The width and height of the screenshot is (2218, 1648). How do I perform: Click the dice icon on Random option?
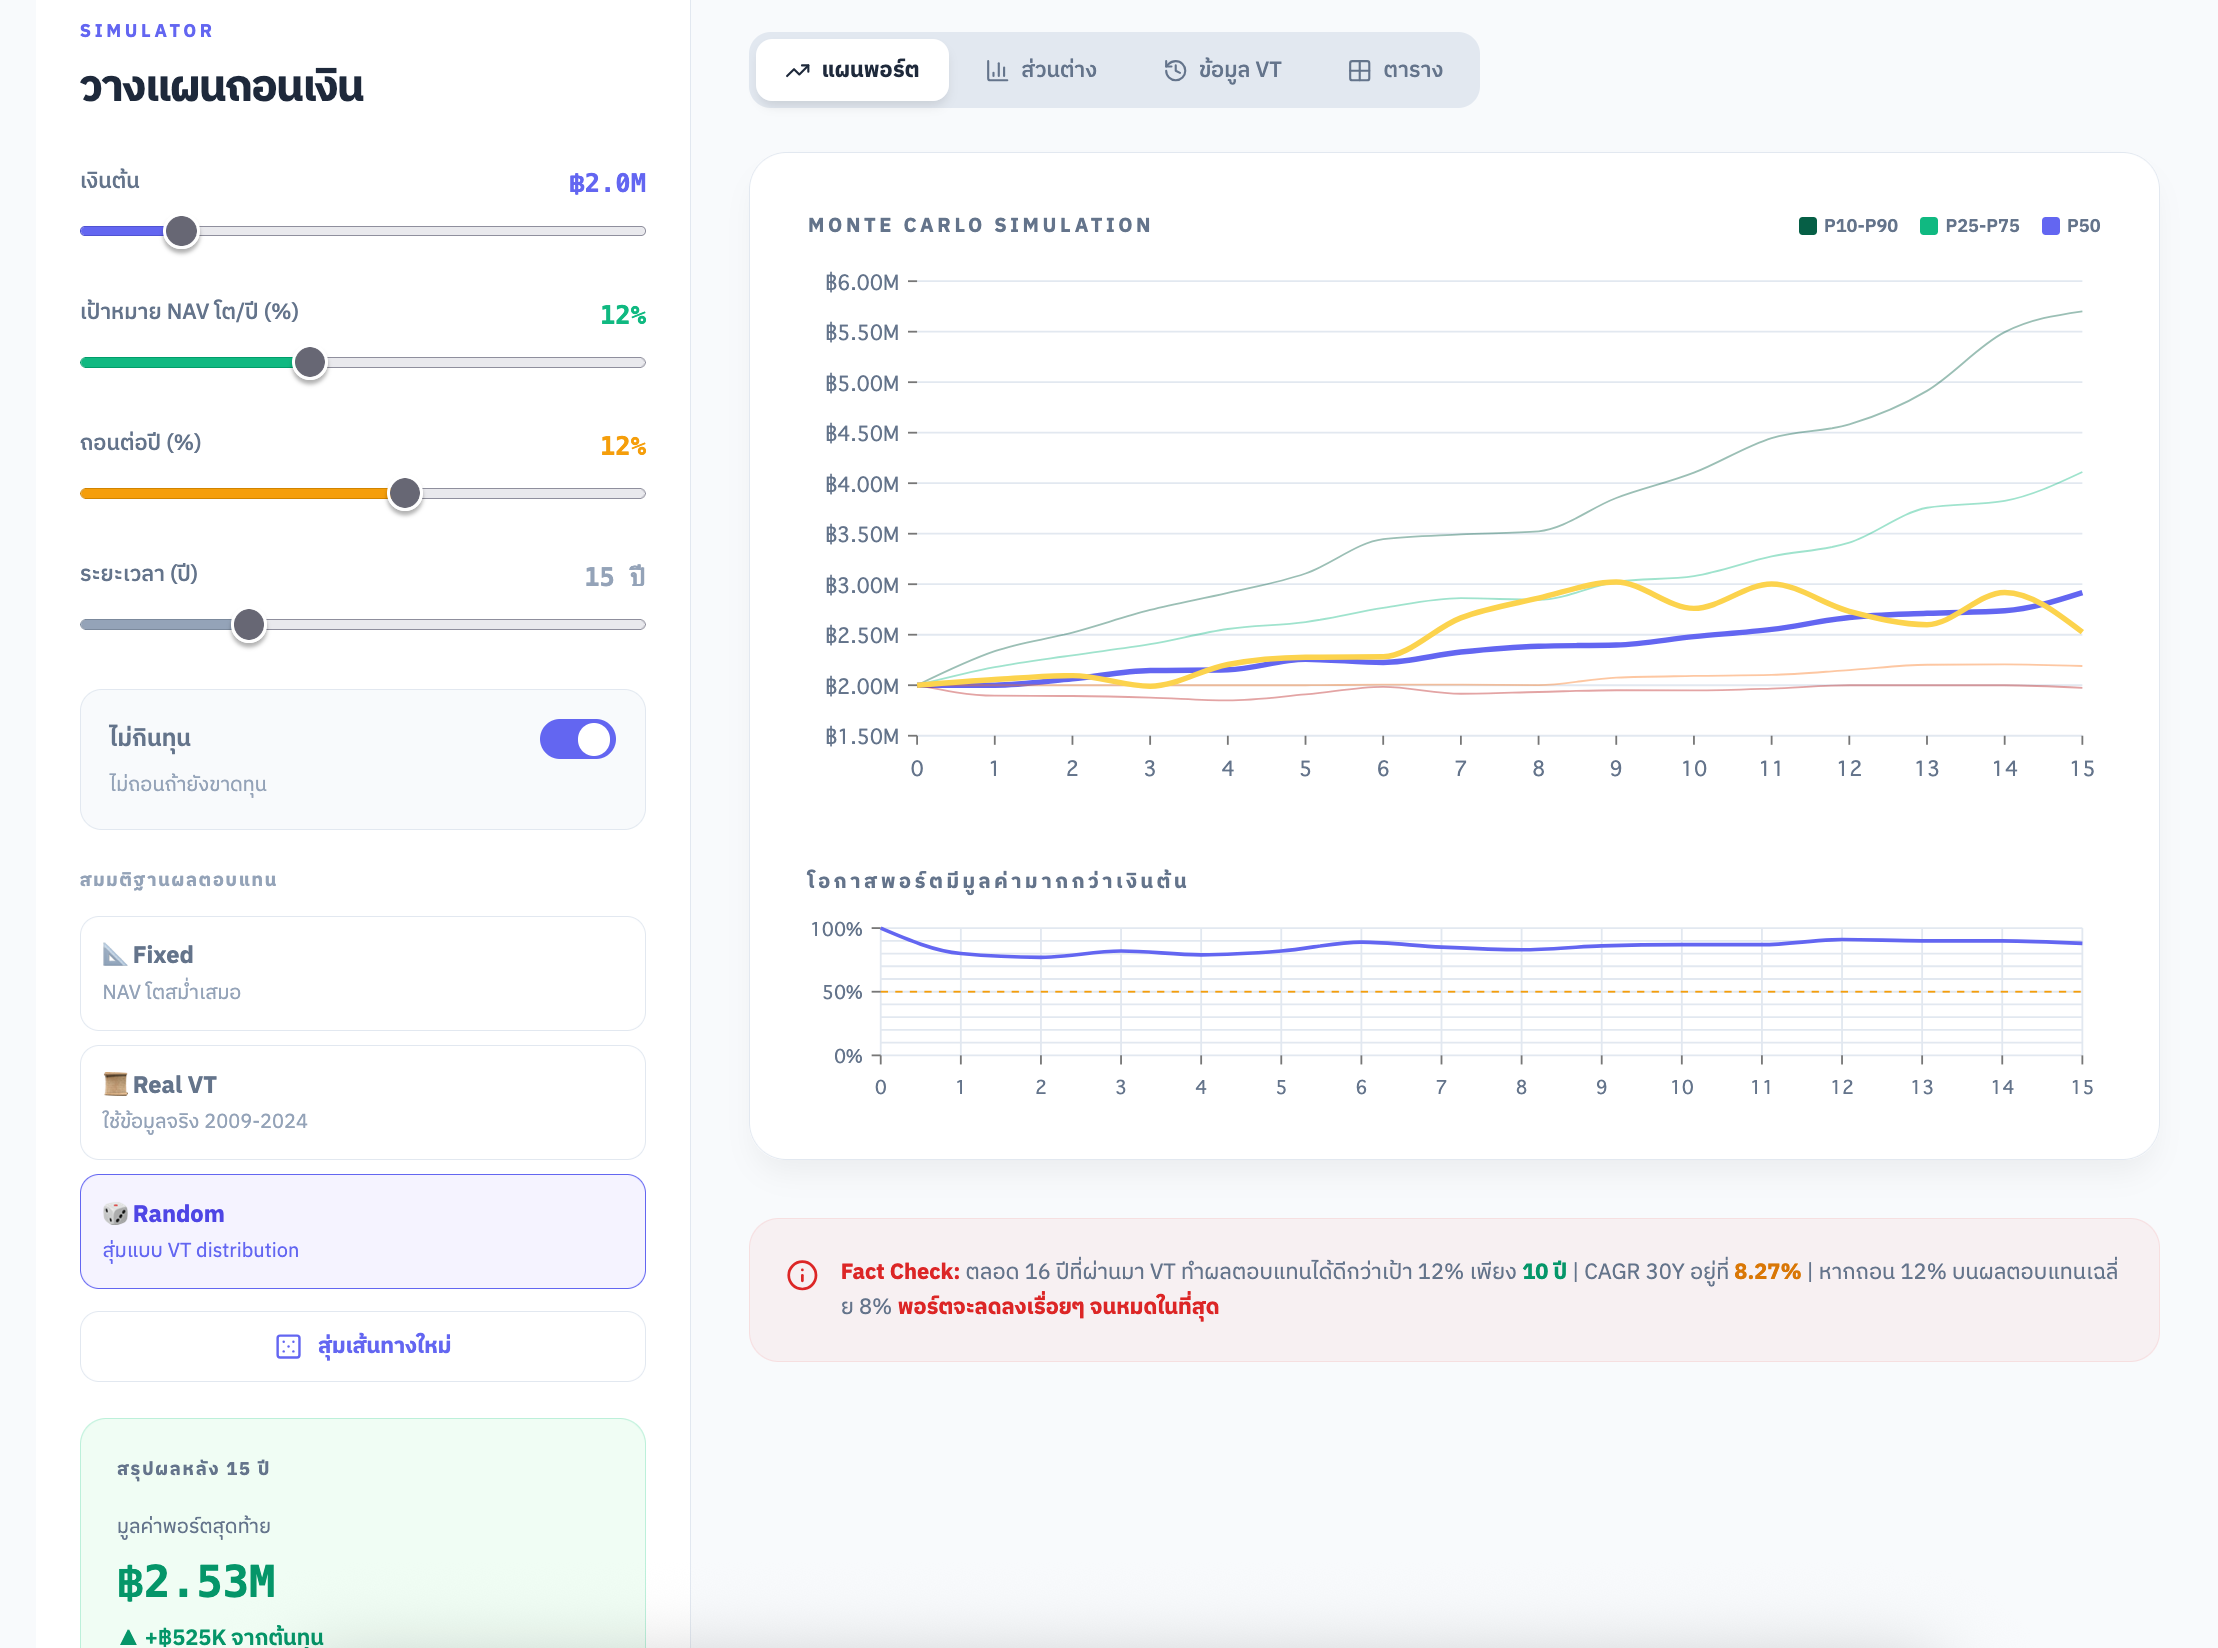(115, 1214)
